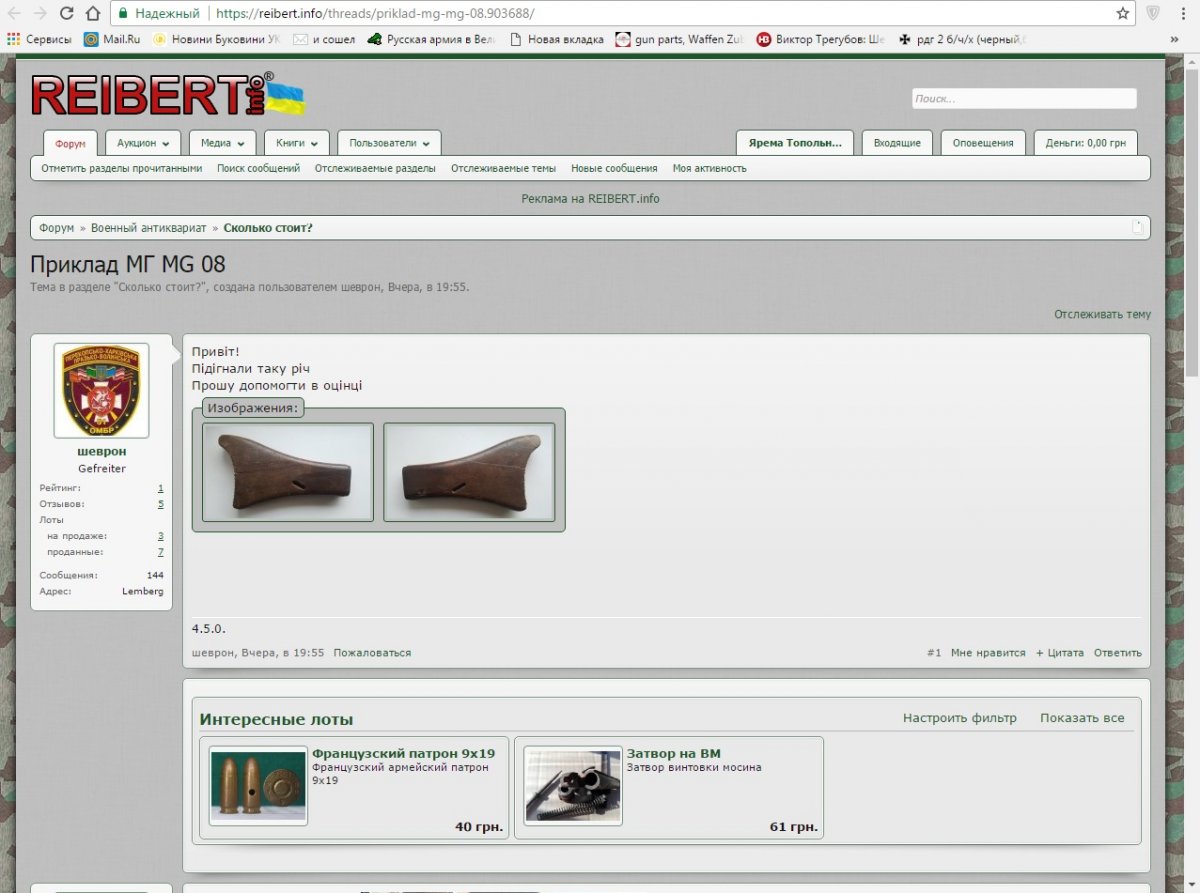Click the browser reload page icon

65,13
